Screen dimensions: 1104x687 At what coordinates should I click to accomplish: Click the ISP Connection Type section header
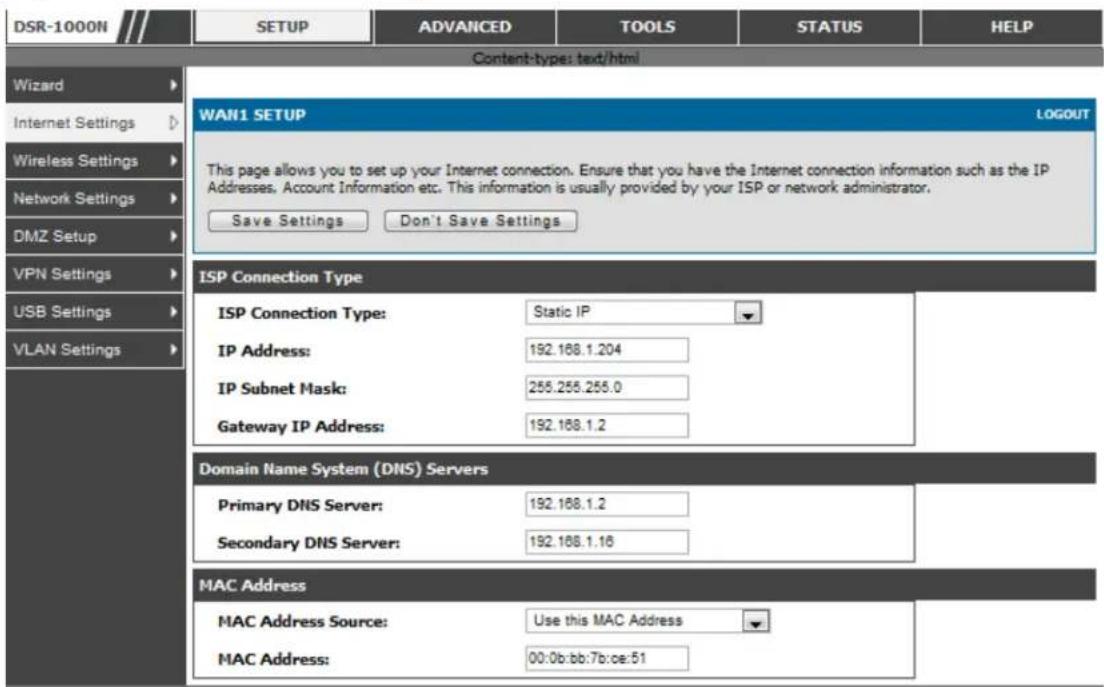tap(644, 277)
